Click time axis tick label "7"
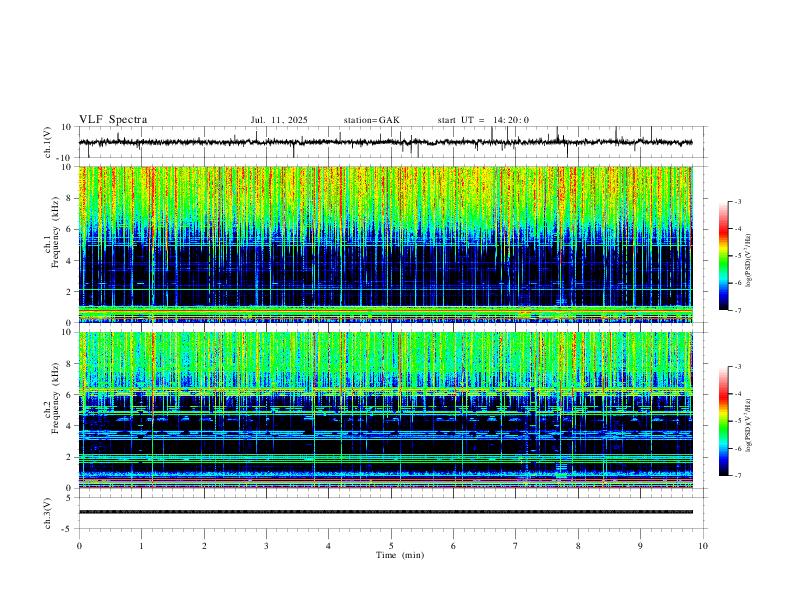Image resolution: width=792 pixels, height=612 pixels. tap(516, 546)
